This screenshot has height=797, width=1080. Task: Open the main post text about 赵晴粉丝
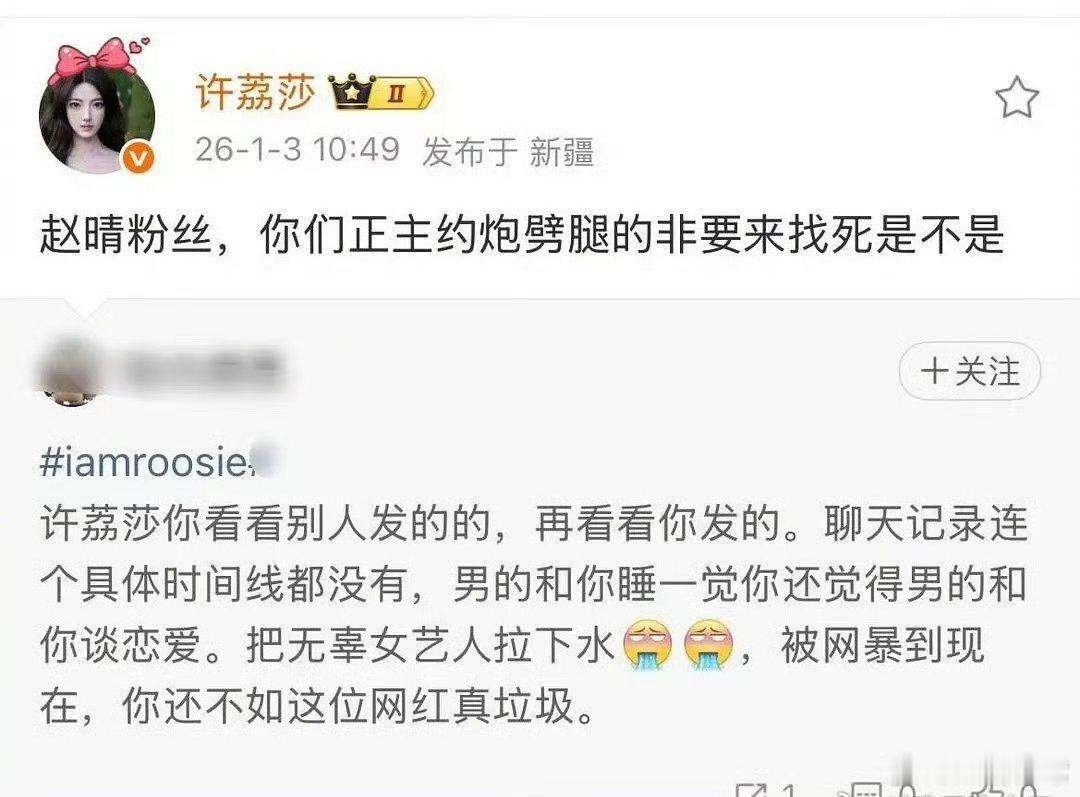(x=521, y=236)
